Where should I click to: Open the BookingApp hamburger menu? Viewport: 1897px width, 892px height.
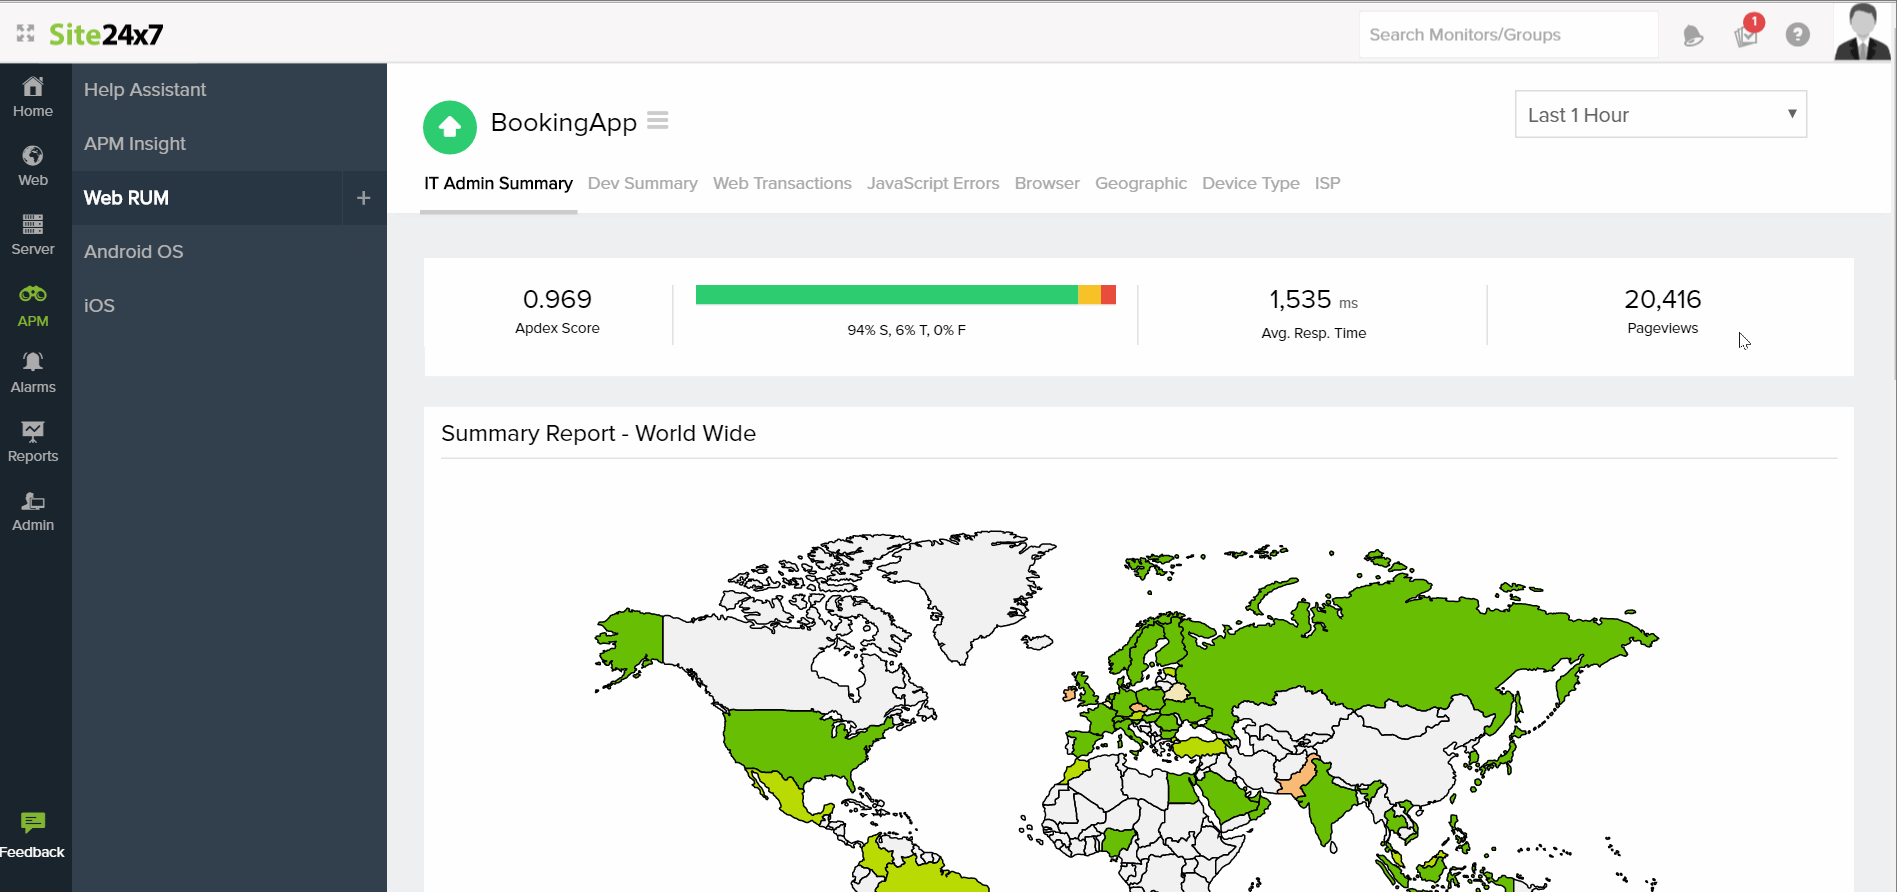pyautogui.click(x=657, y=121)
